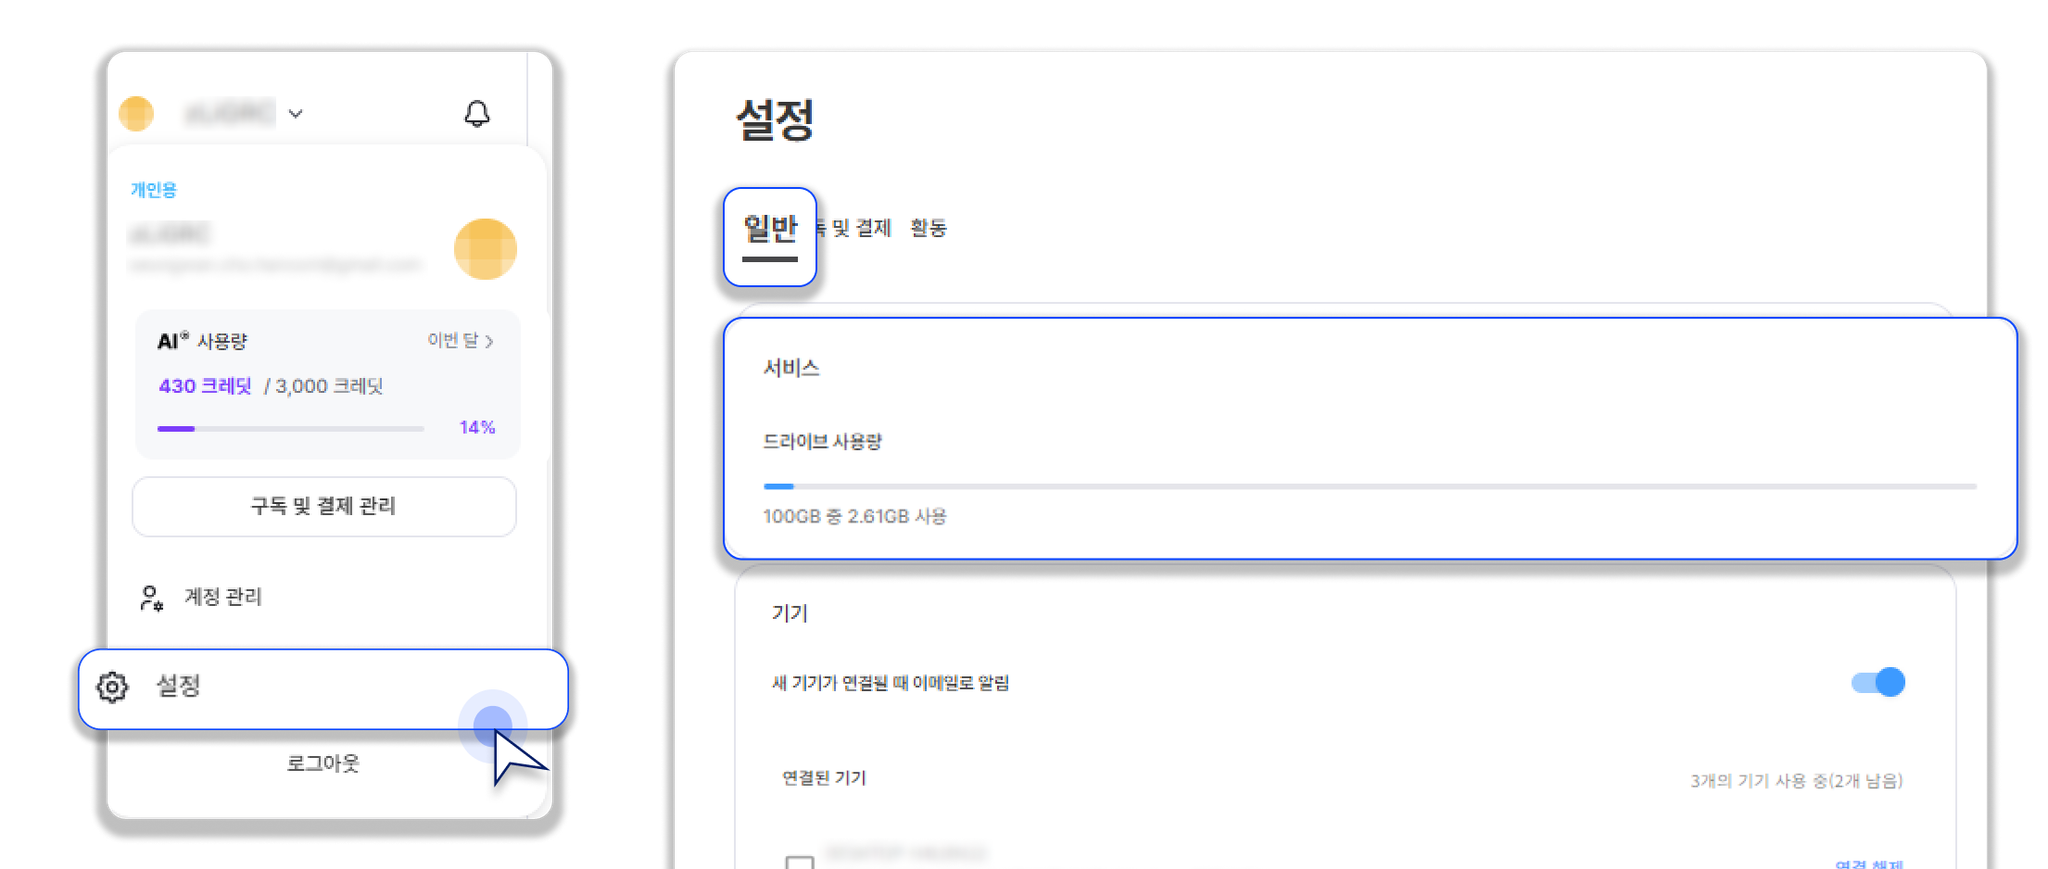Image resolution: width=2048 pixels, height=869 pixels.
Task: Click the '14%' usage percentage
Action: [477, 428]
